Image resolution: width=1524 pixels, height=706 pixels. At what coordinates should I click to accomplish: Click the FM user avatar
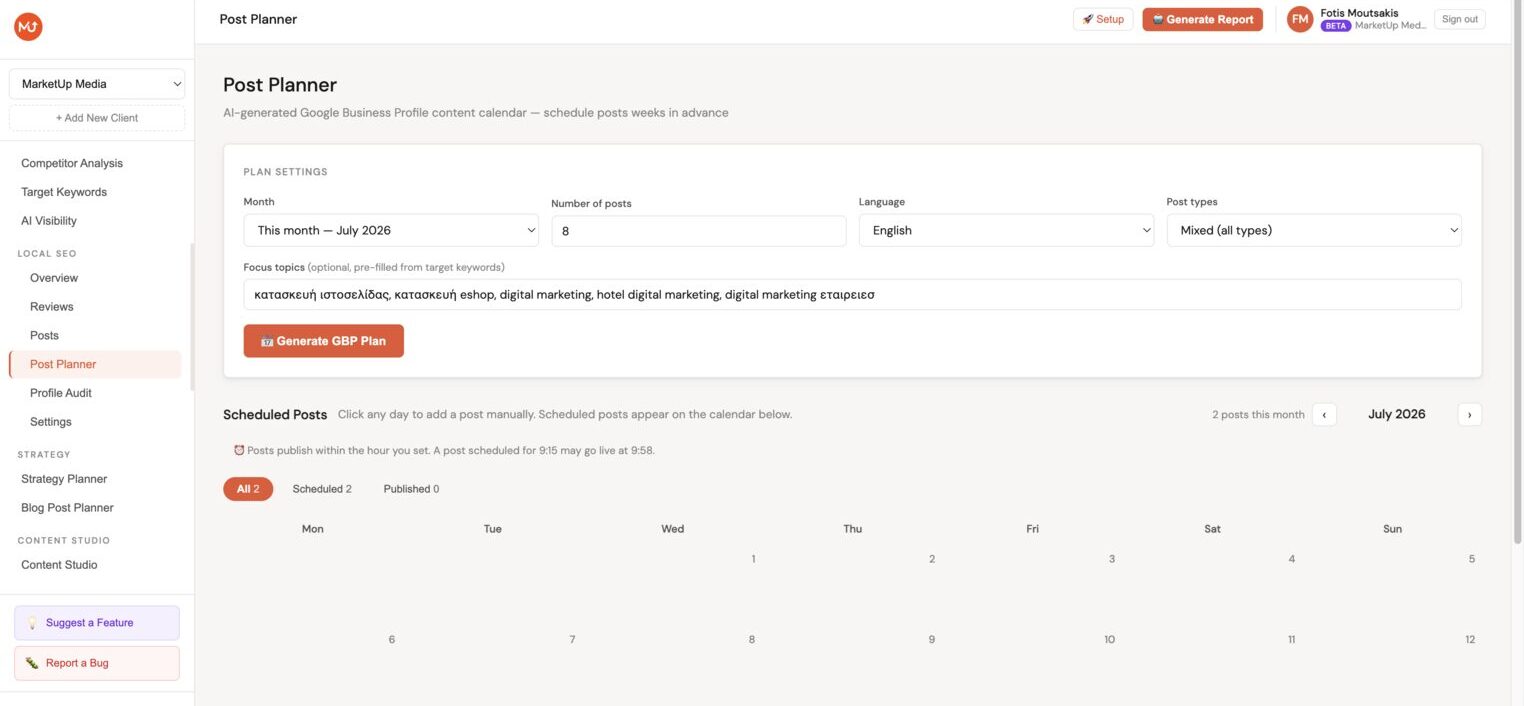click(x=1300, y=19)
